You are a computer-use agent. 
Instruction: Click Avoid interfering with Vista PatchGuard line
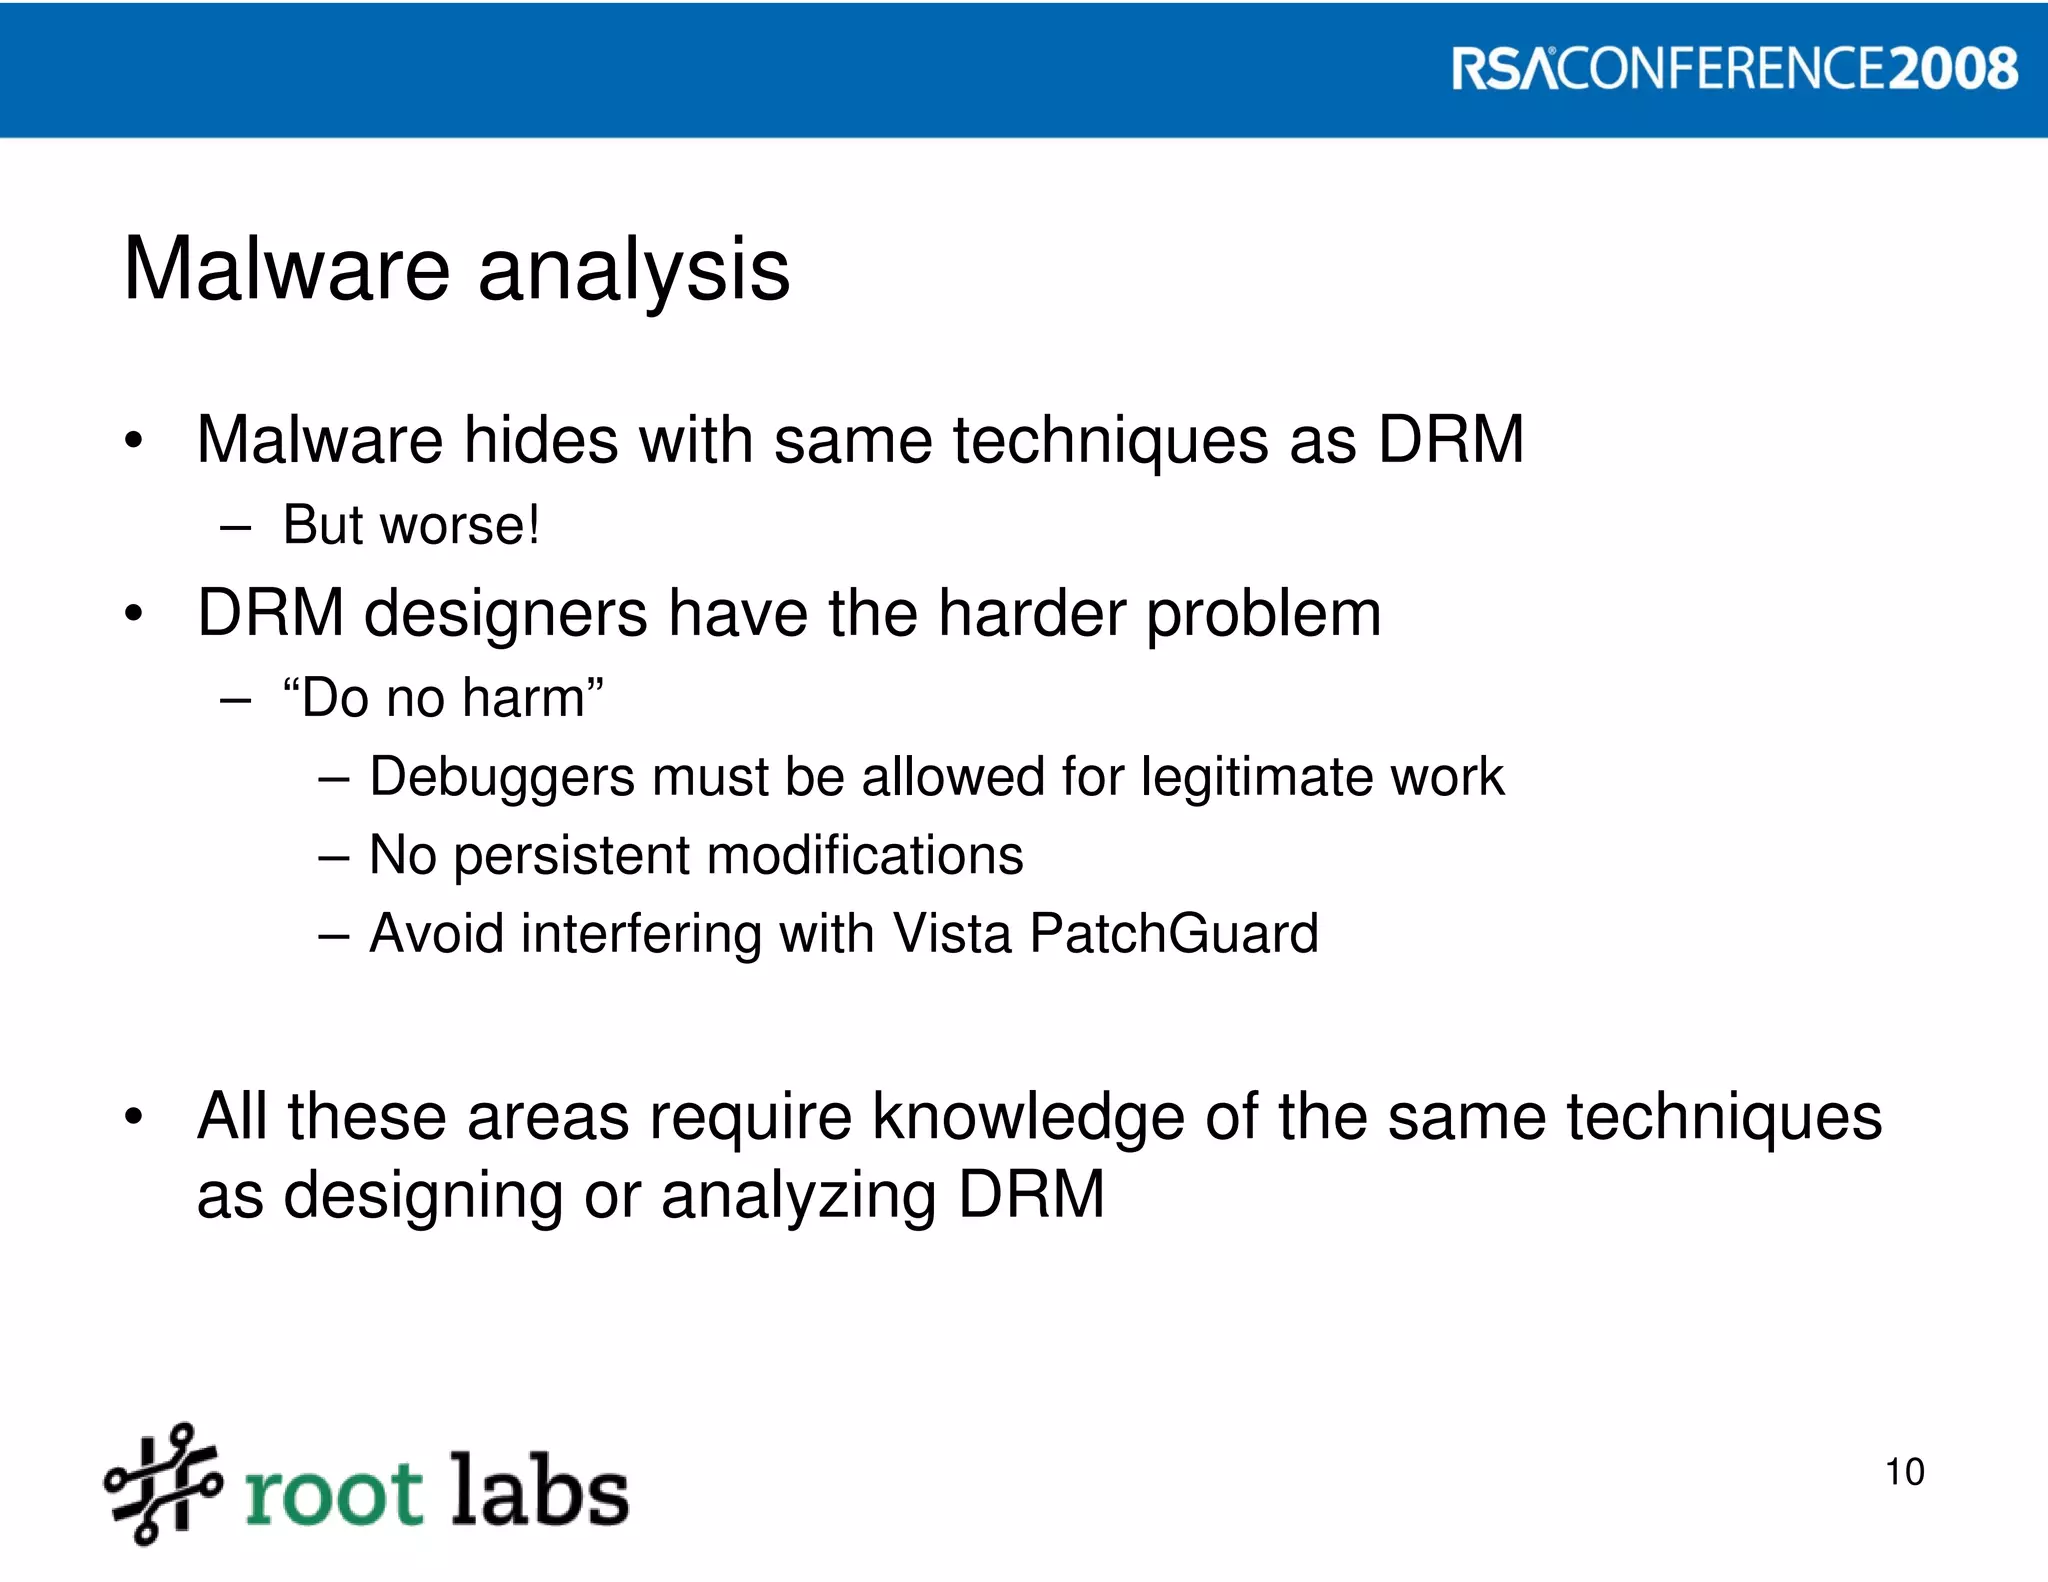coord(843,934)
